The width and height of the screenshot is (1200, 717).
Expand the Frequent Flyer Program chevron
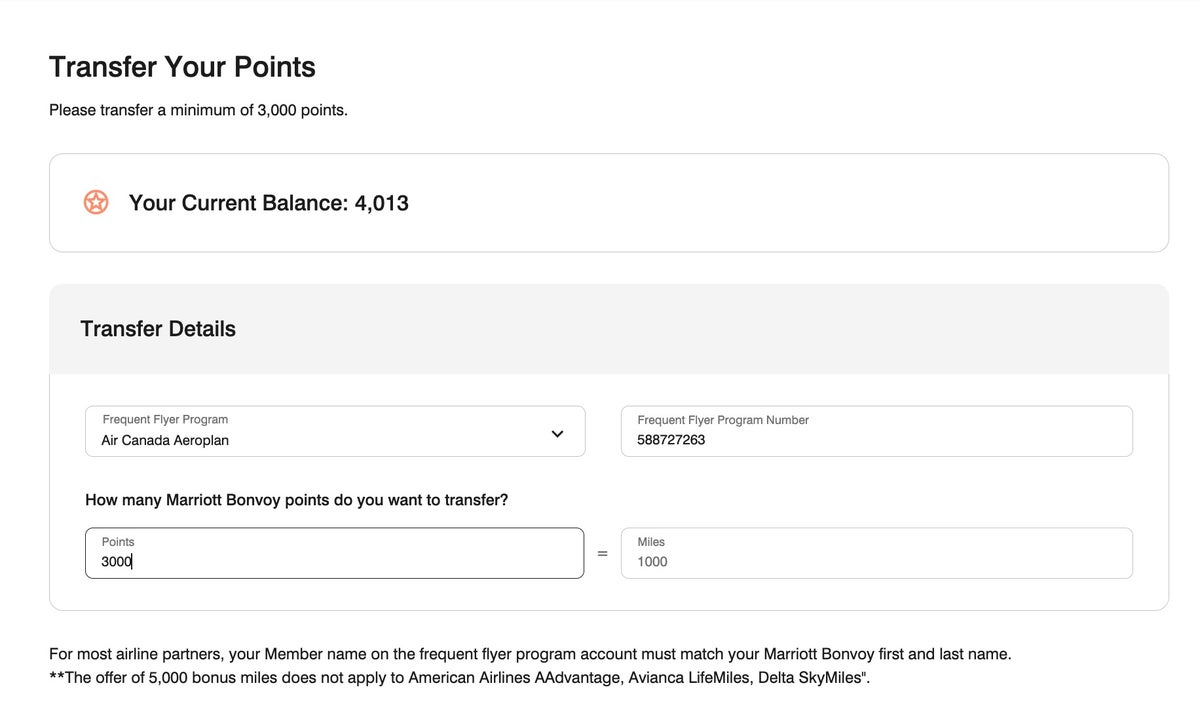[557, 433]
